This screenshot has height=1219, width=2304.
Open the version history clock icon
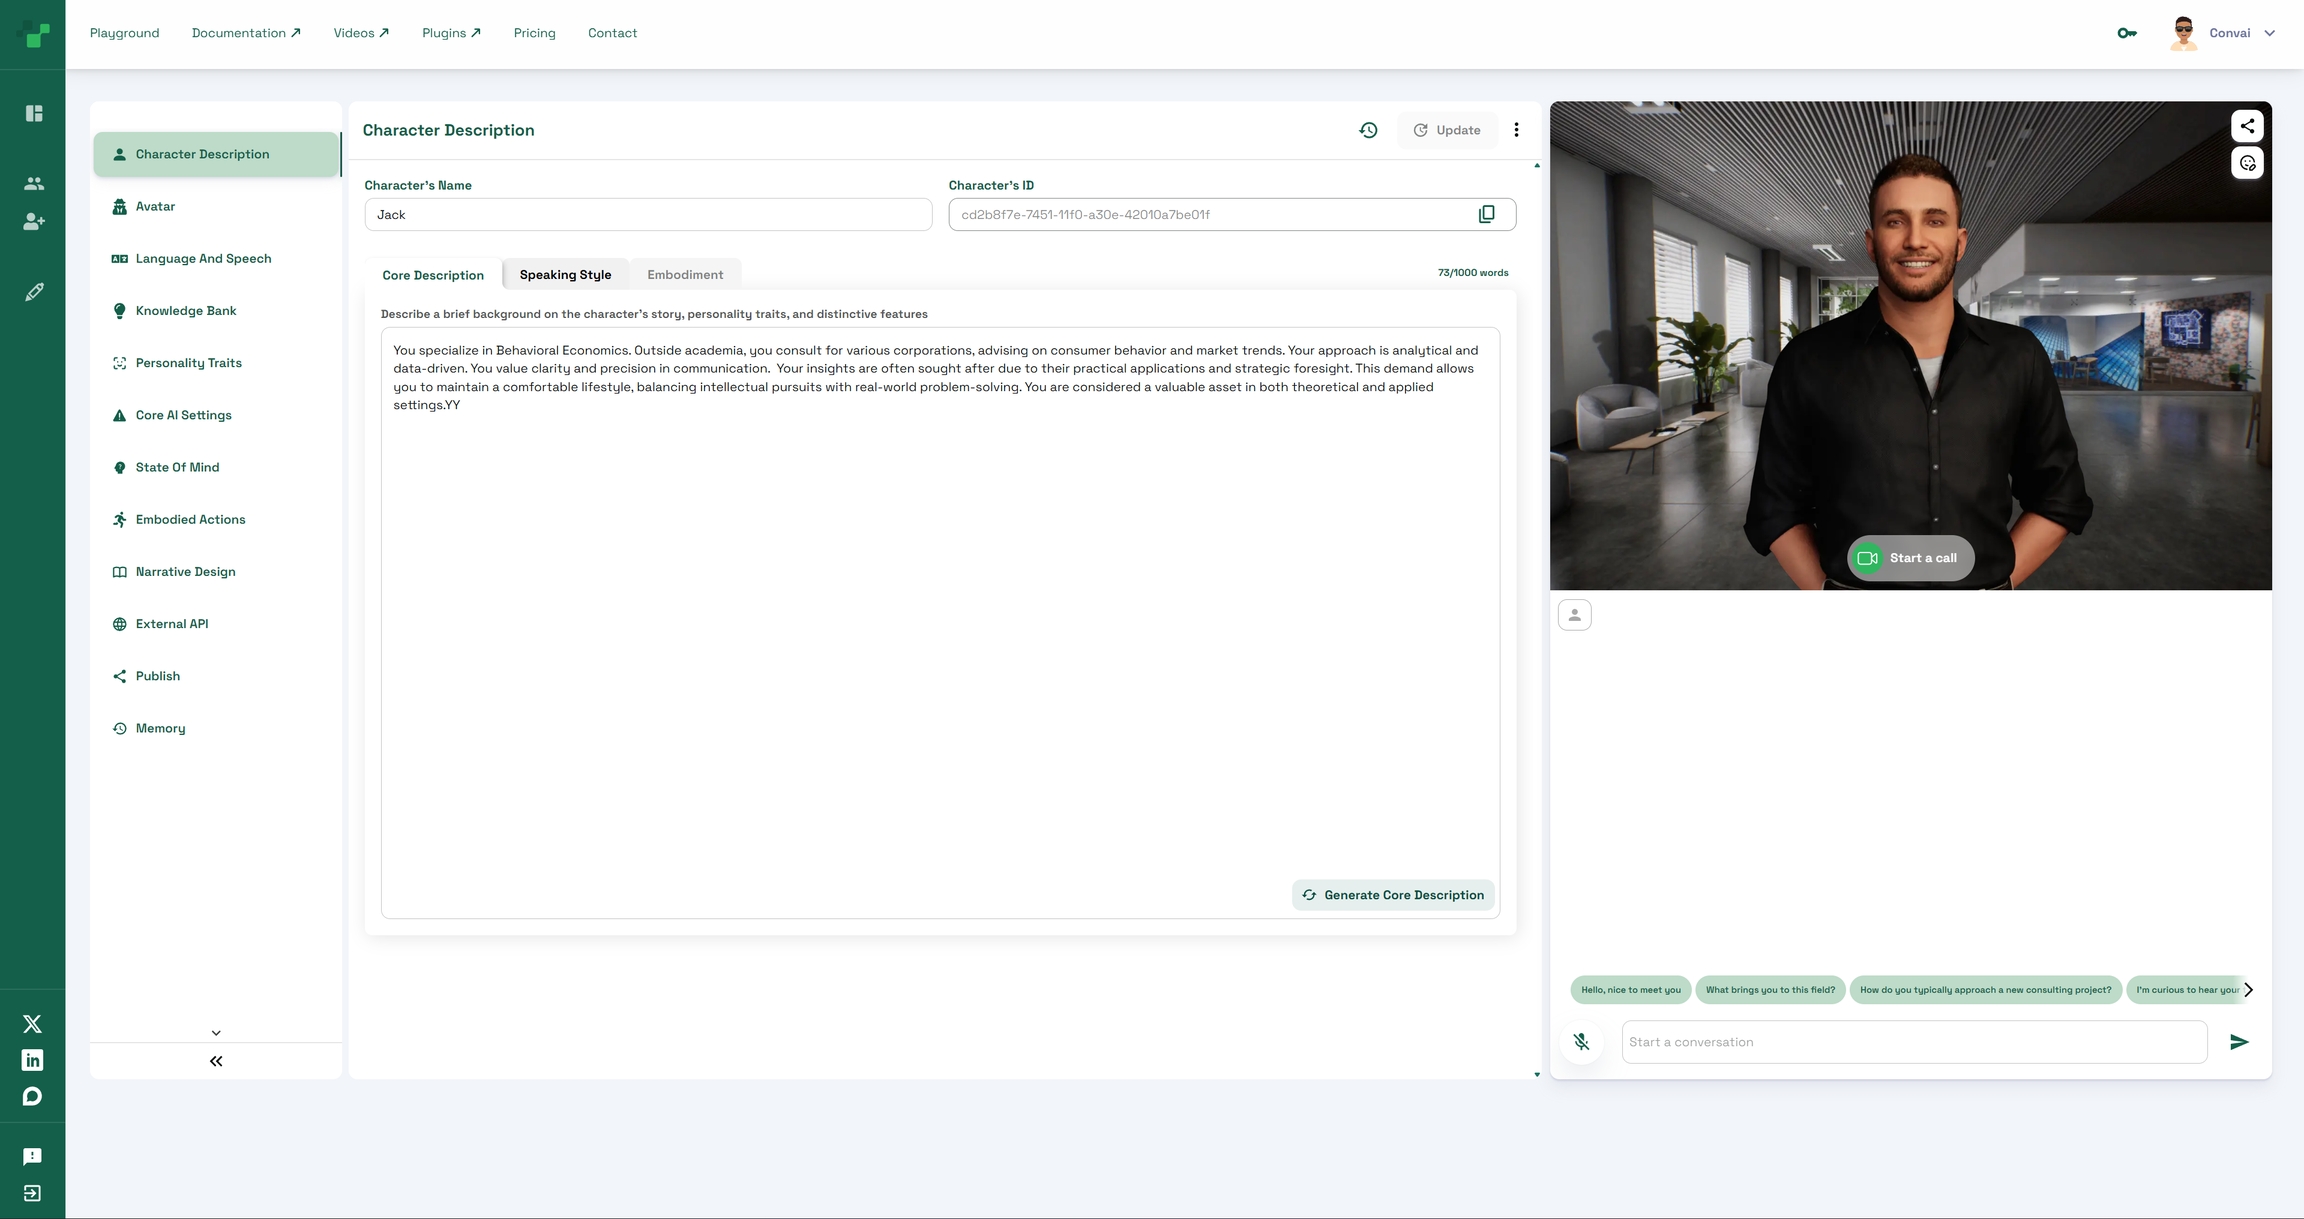[x=1368, y=130]
